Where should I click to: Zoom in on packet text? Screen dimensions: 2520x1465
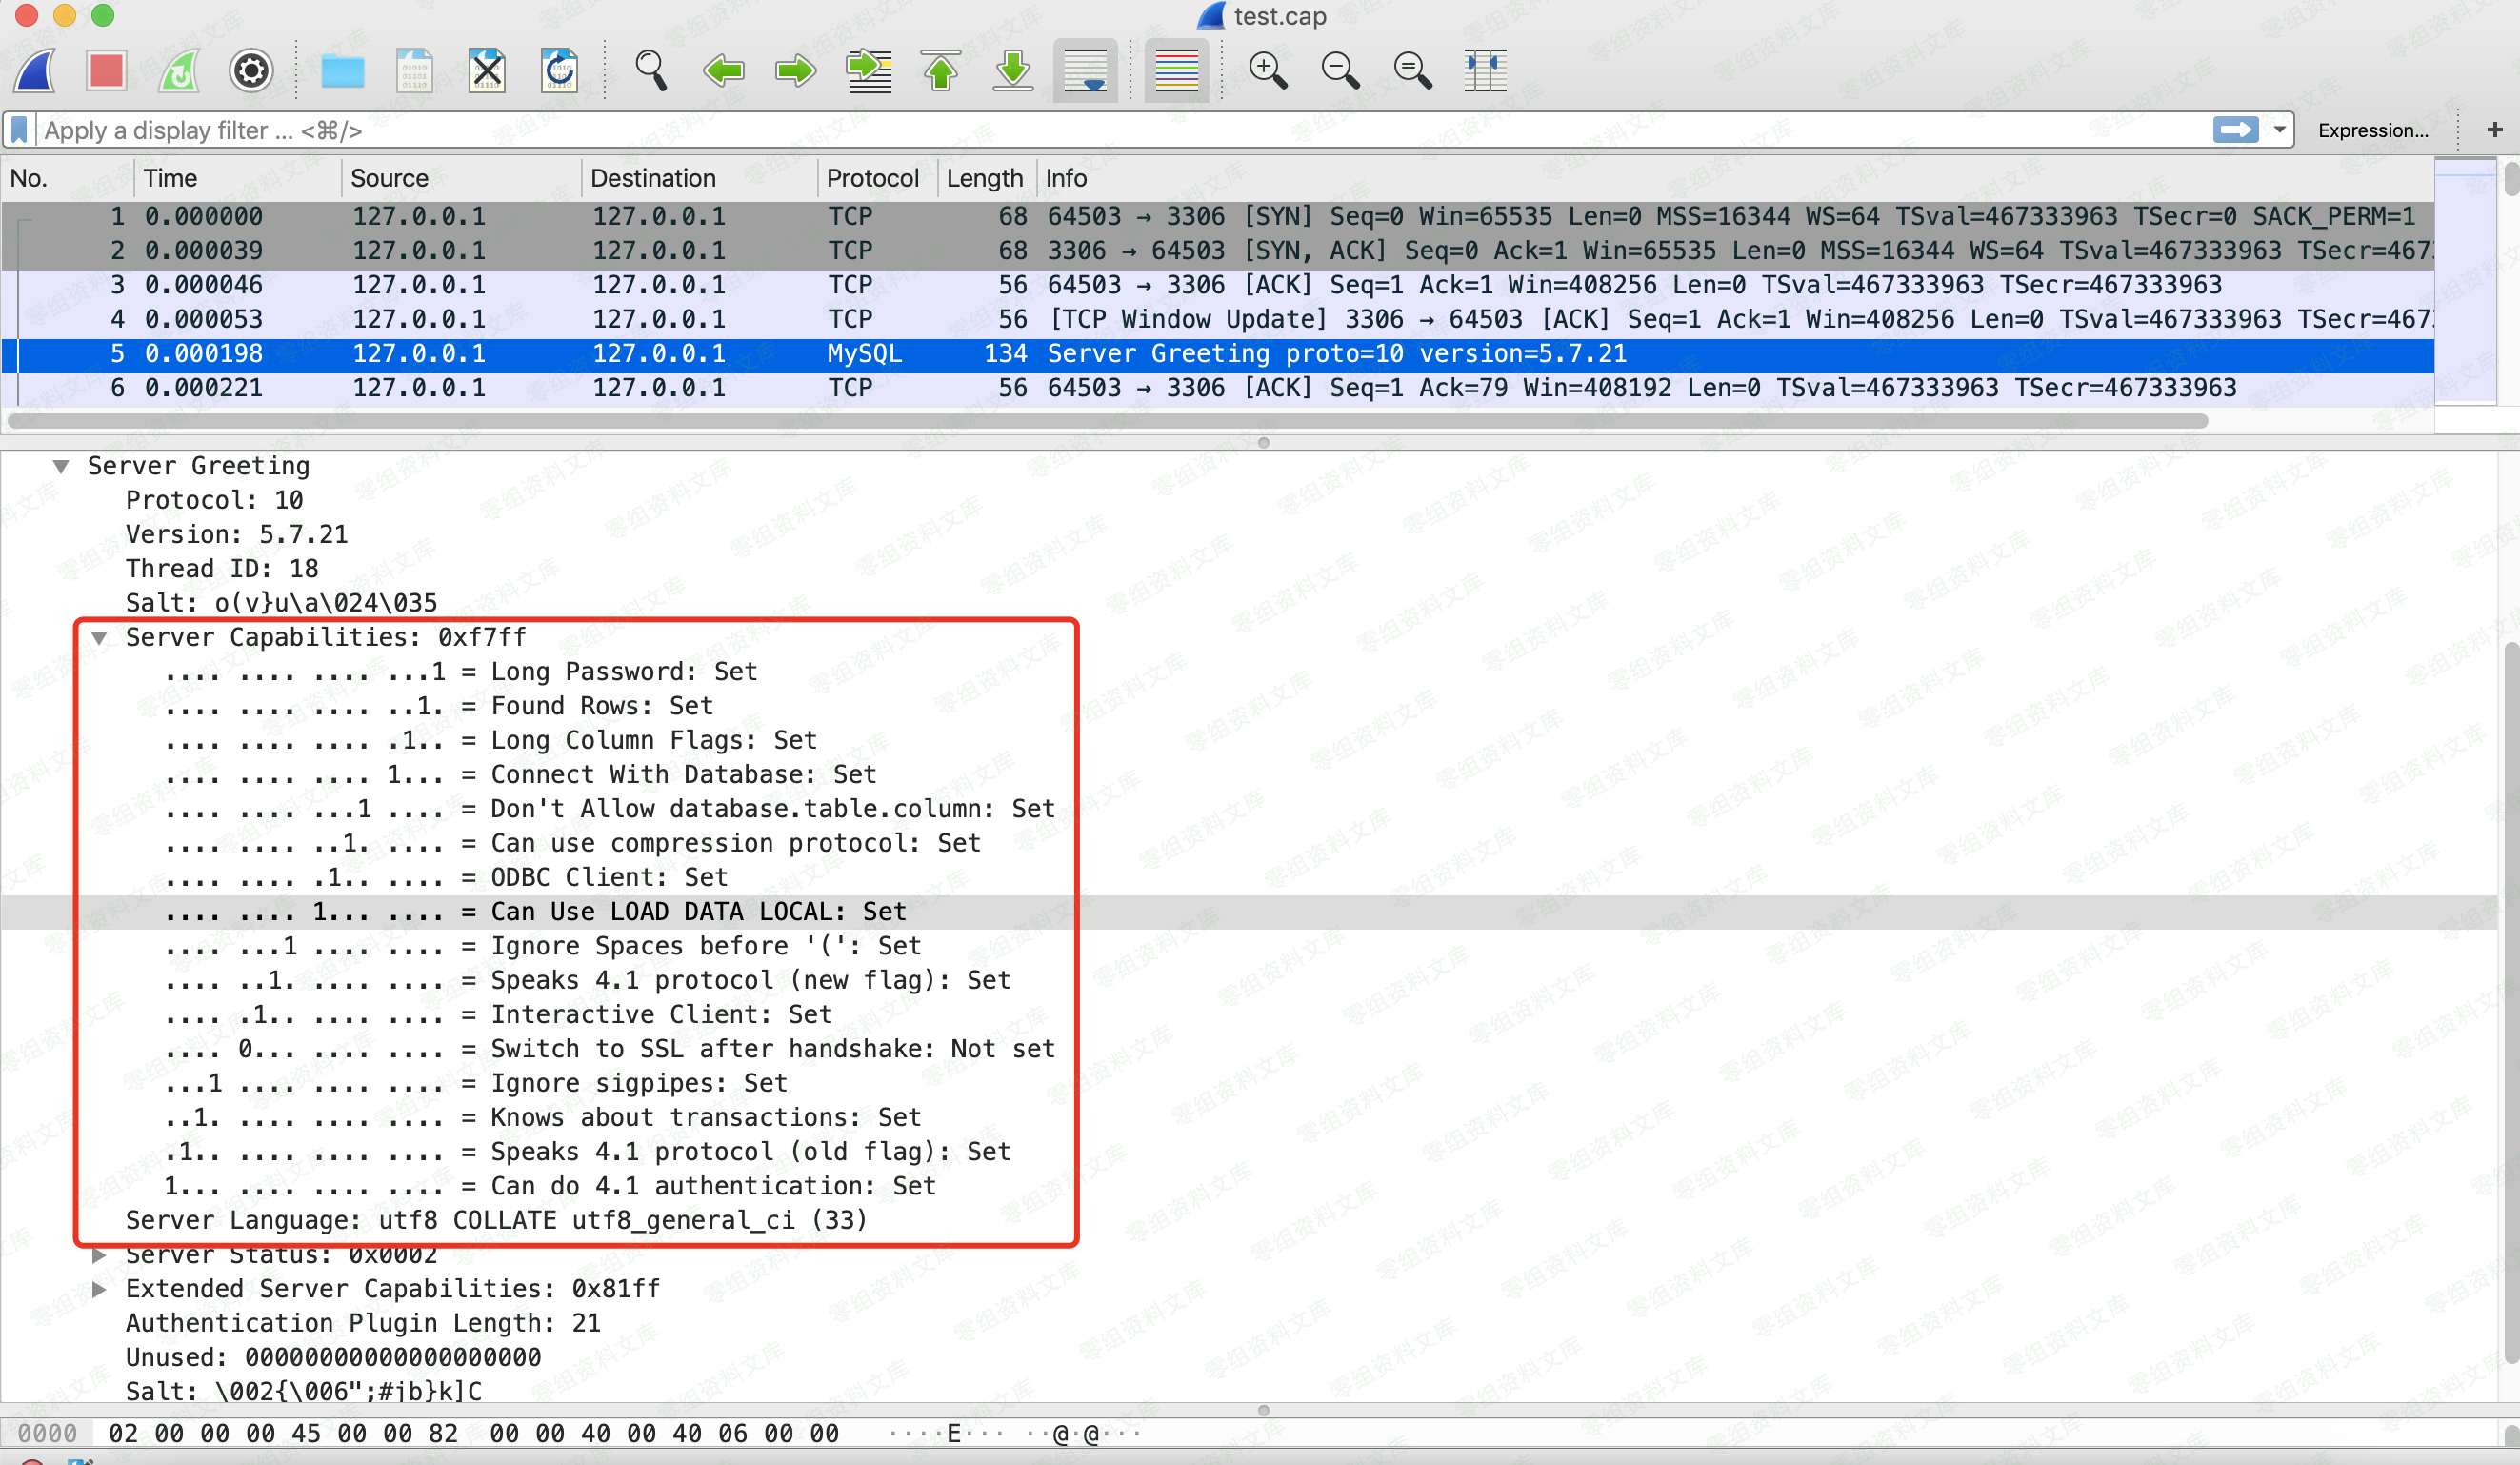click(x=1267, y=71)
